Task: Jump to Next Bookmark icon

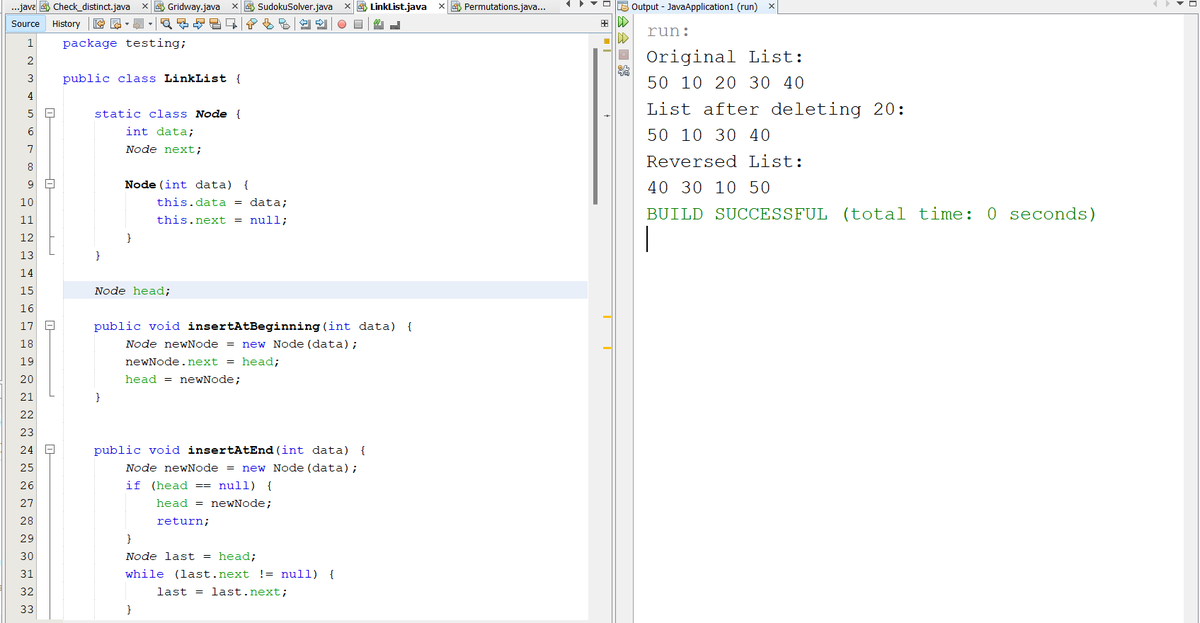Action: click(267, 24)
